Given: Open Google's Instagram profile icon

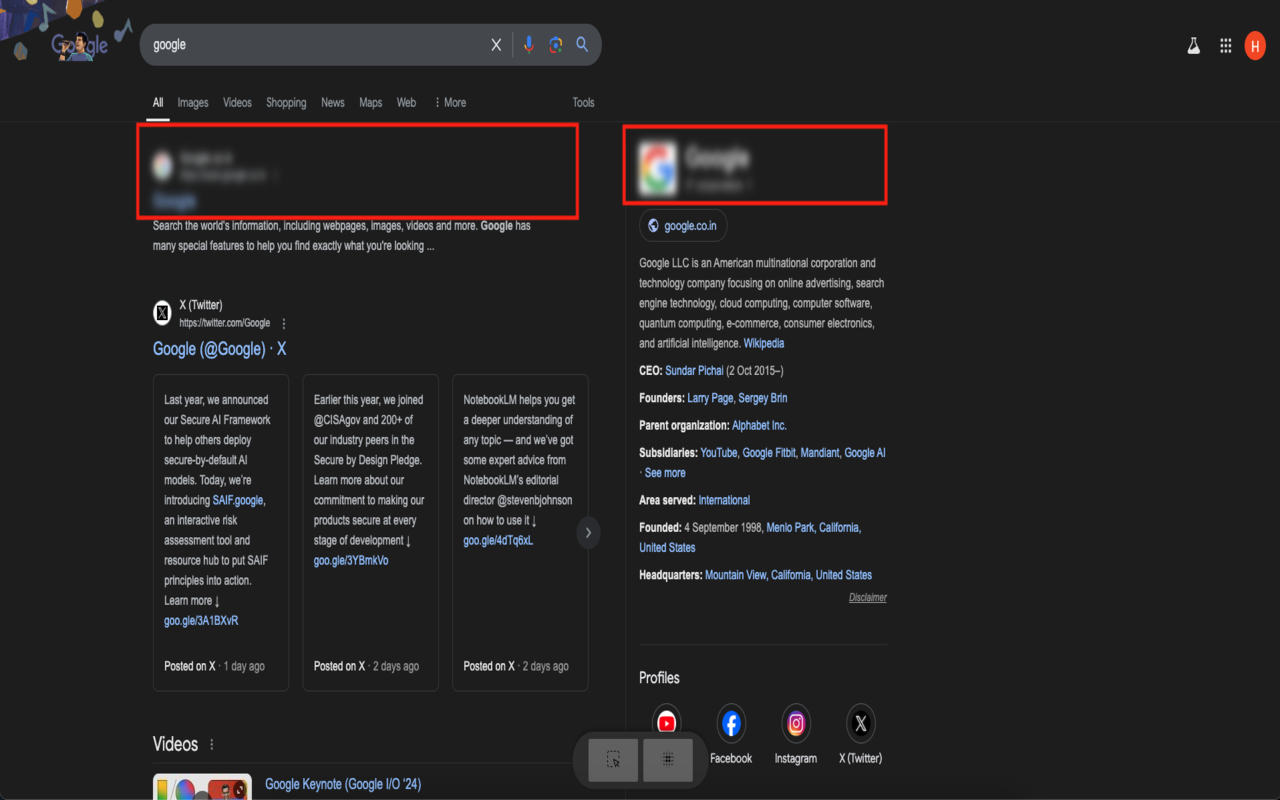Looking at the screenshot, I should 795,722.
